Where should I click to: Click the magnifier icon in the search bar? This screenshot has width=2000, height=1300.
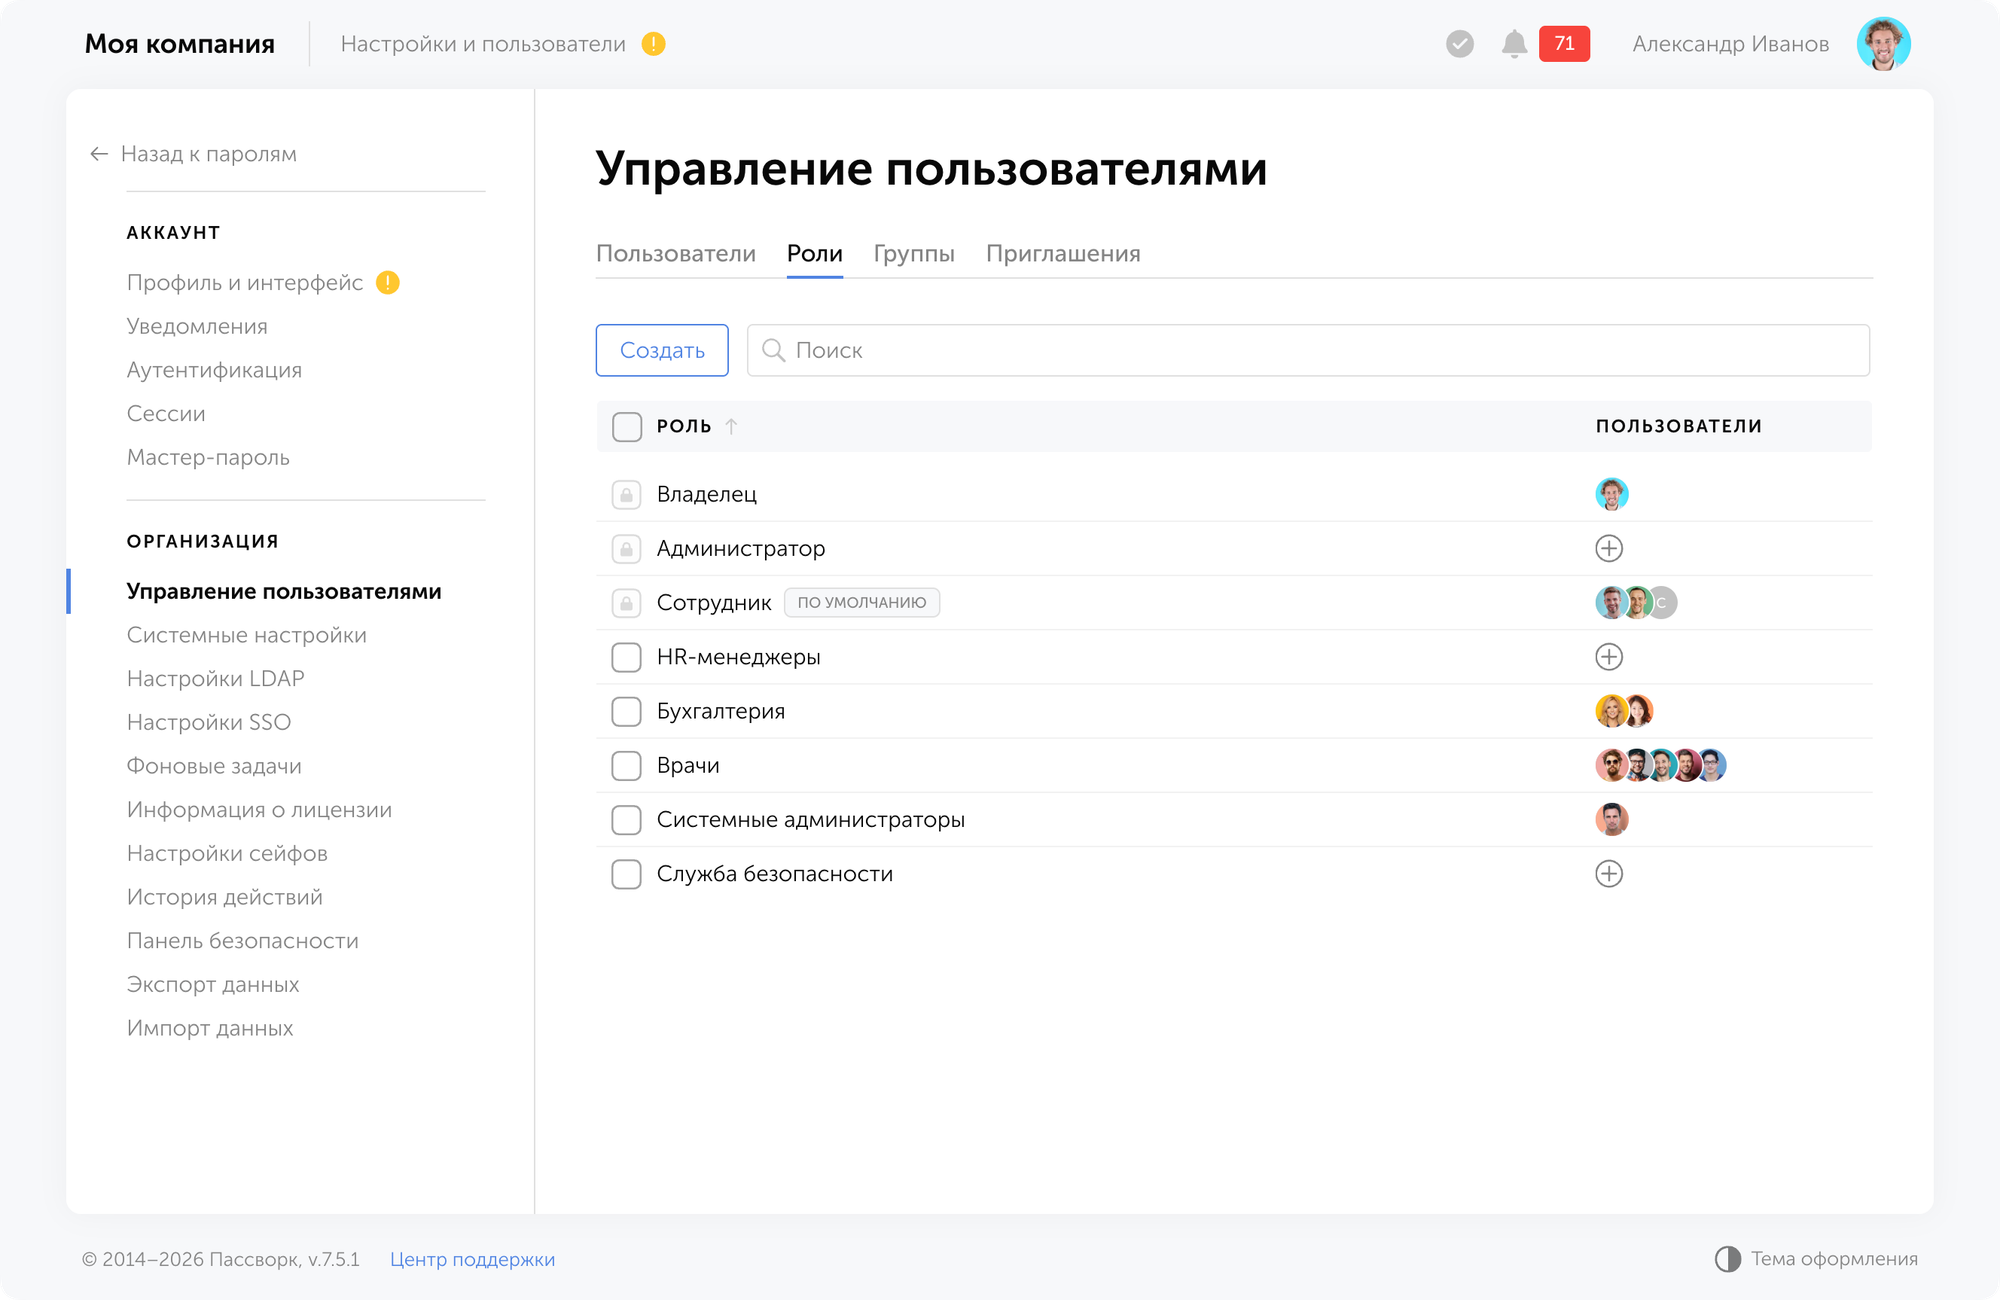(773, 350)
